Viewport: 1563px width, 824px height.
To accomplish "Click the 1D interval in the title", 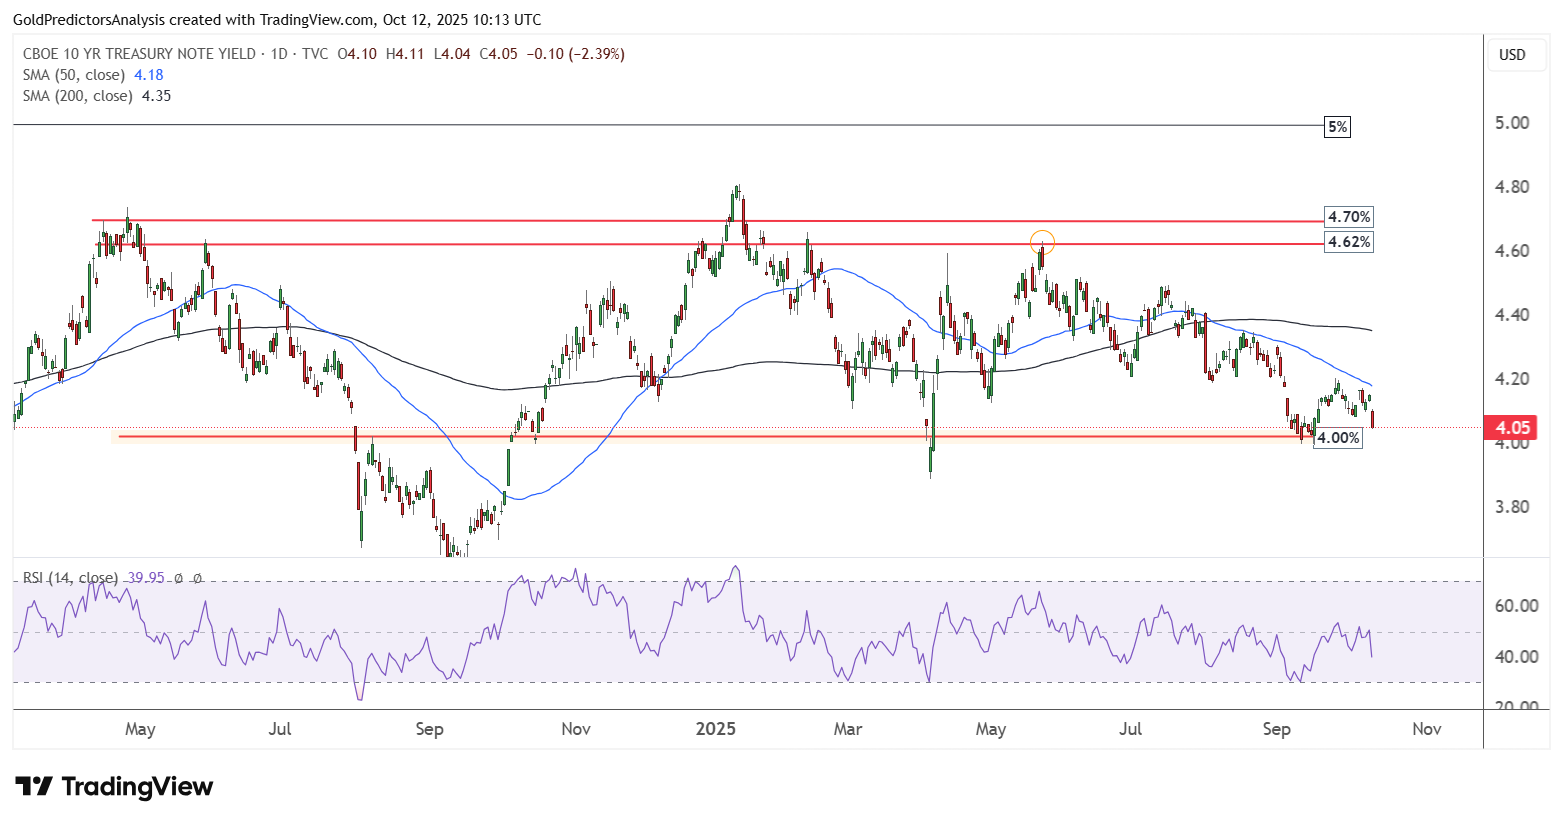I will 279,54.
